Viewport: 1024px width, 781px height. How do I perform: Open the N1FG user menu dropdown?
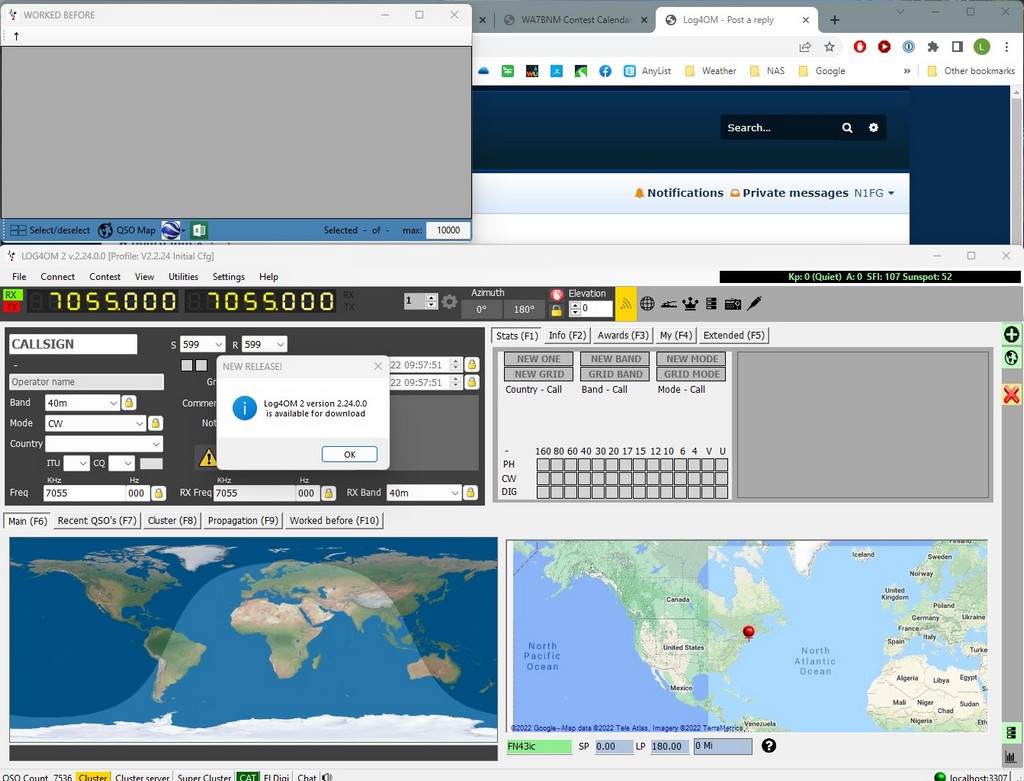(x=874, y=193)
